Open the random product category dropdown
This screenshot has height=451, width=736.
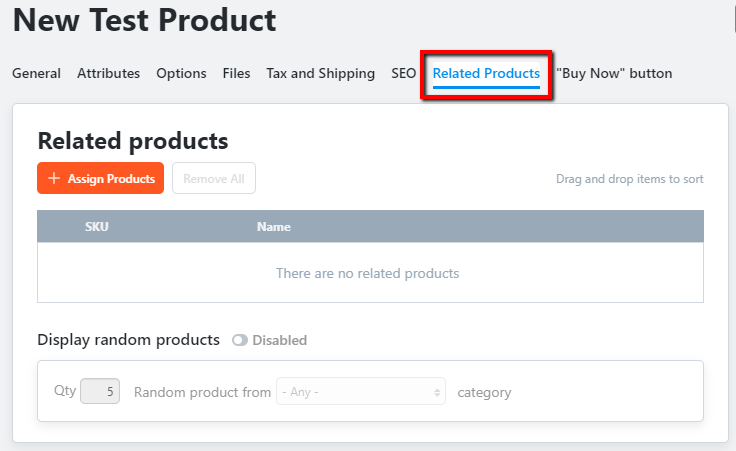point(360,391)
